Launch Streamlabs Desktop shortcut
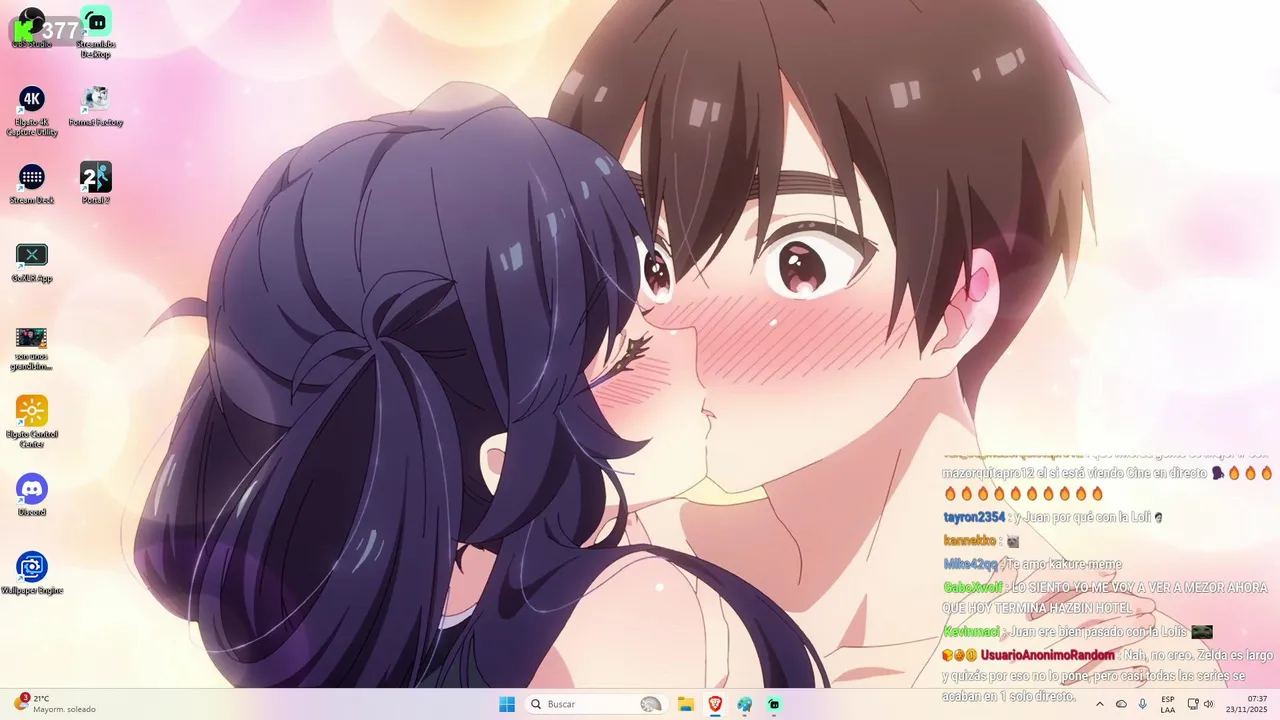The image size is (1280, 720). click(96, 30)
